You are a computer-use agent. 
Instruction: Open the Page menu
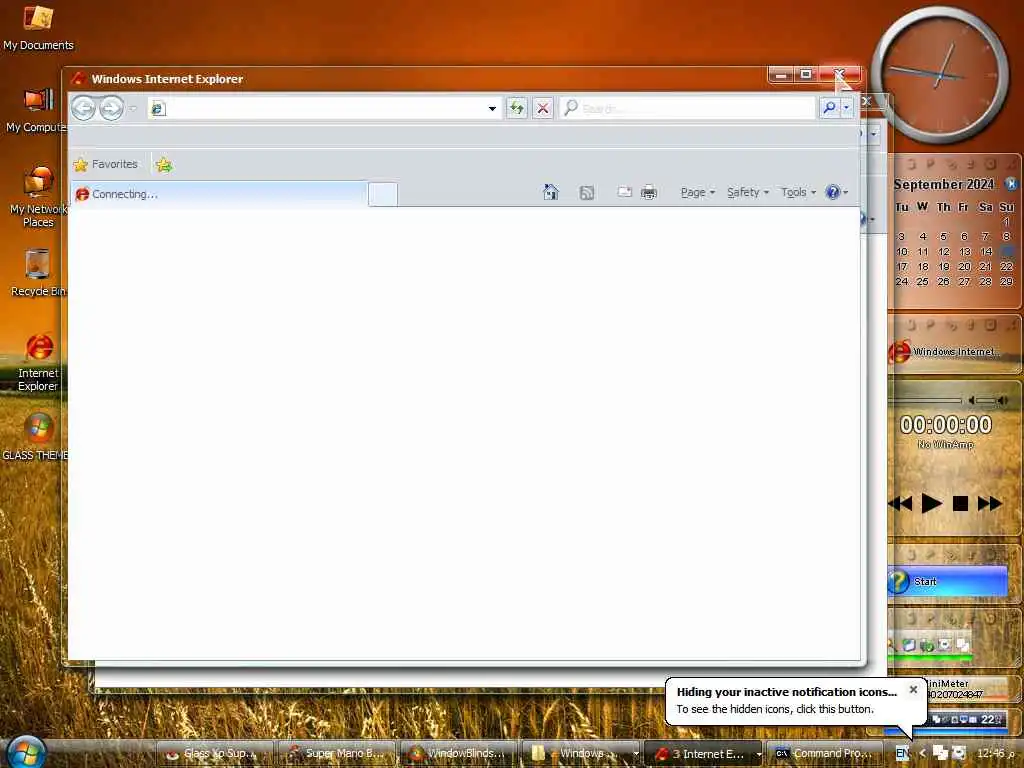[x=697, y=193]
